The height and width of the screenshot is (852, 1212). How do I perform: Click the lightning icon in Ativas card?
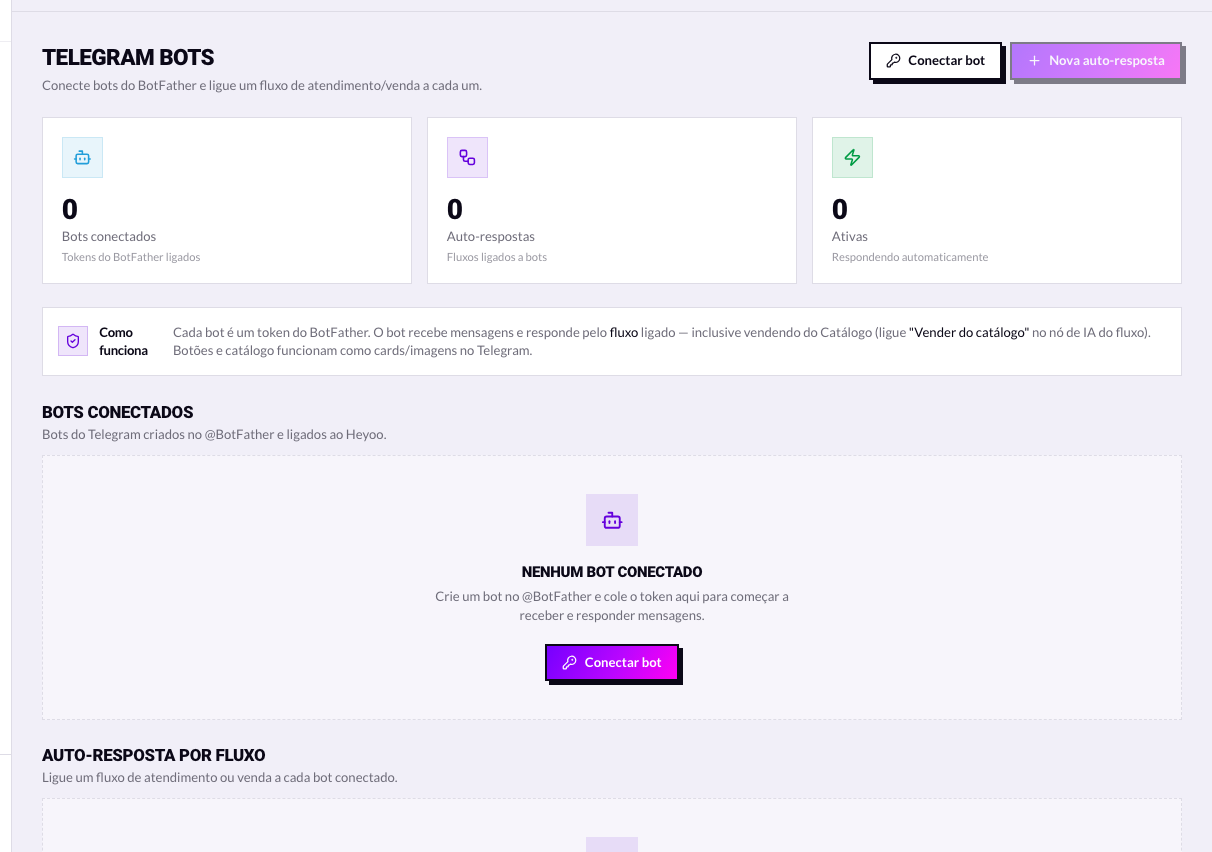[852, 157]
